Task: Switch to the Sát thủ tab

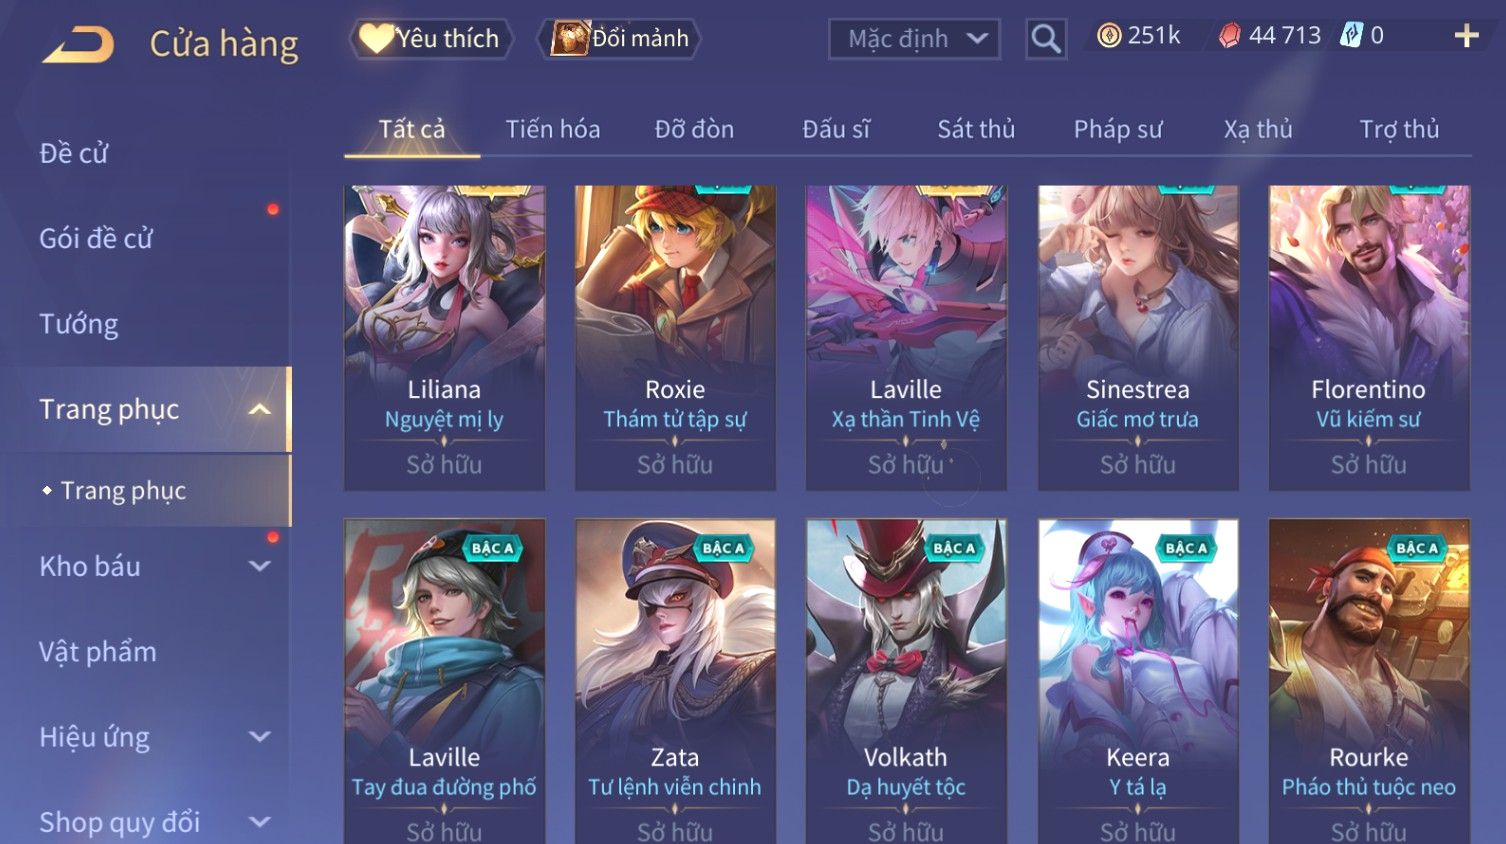Action: 975,129
